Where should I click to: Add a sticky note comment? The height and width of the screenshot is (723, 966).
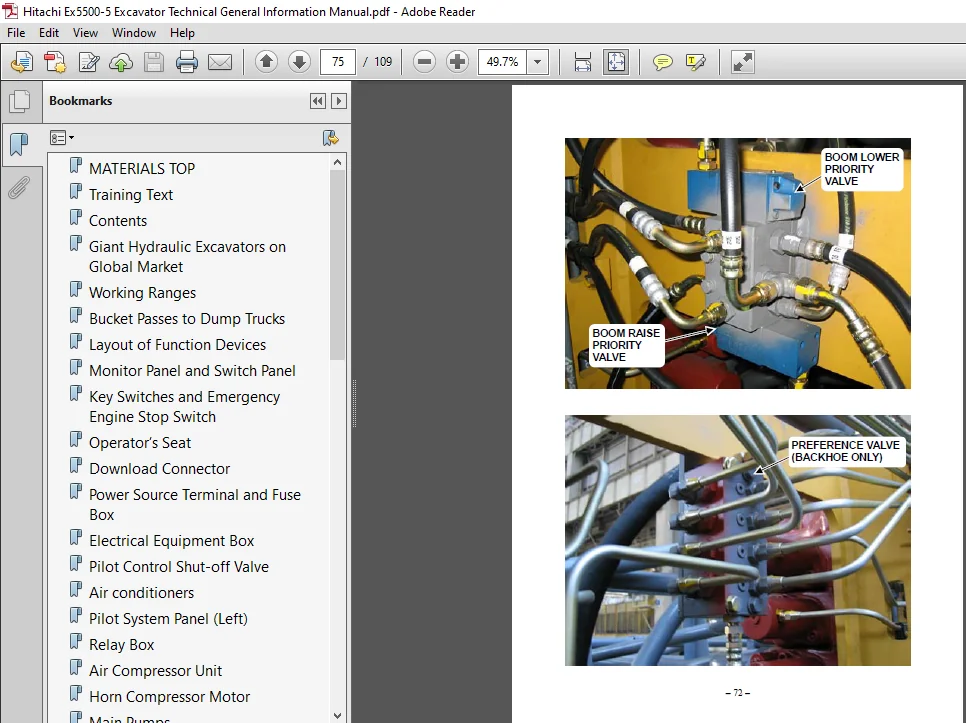(662, 62)
